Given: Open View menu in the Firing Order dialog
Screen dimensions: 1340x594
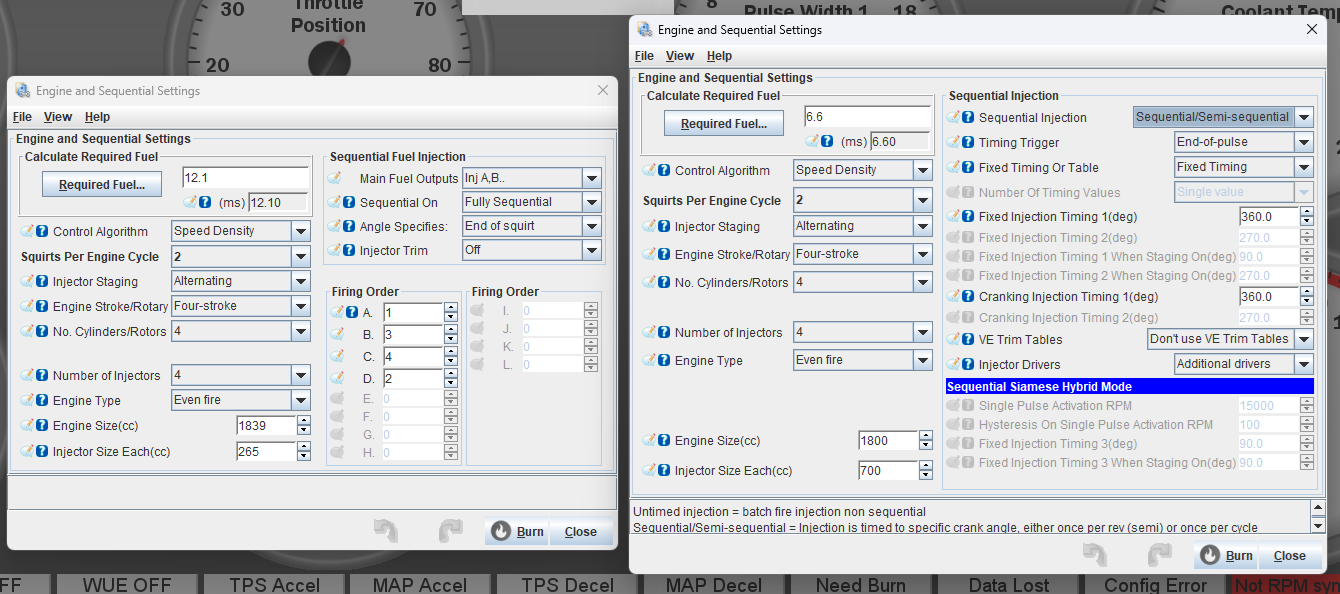Looking at the screenshot, I should [x=58, y=117].
